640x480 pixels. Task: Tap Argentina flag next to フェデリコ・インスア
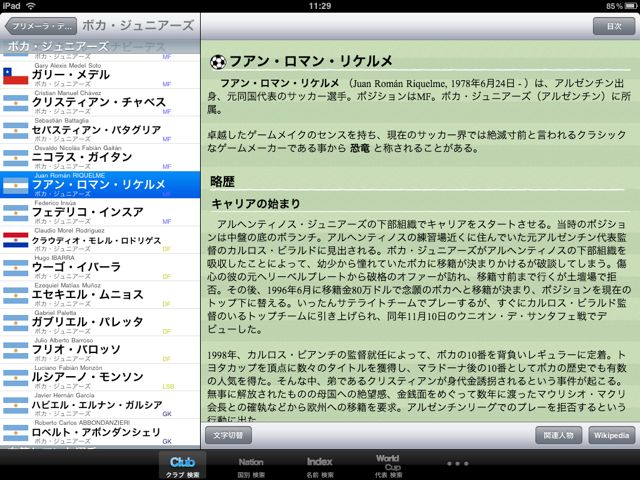16,213
